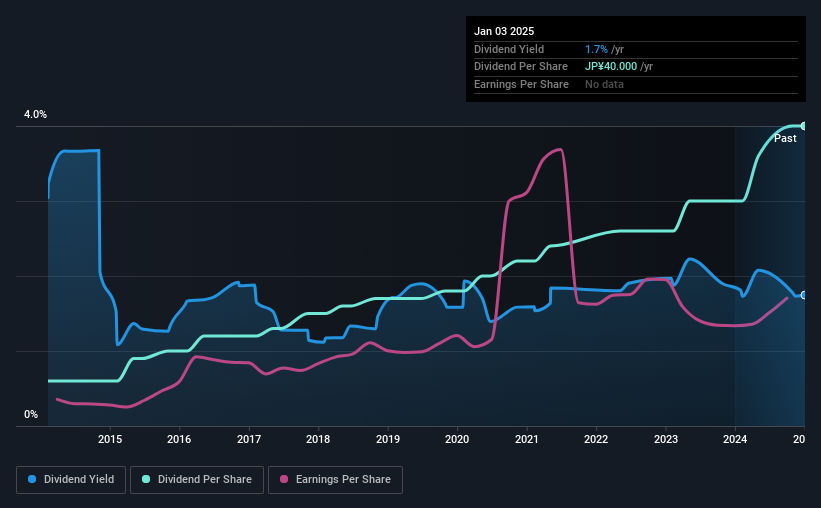821x508 pixels.
Task: Click the pink earnings peak in 2021
Action: click(x=560, y=150)
